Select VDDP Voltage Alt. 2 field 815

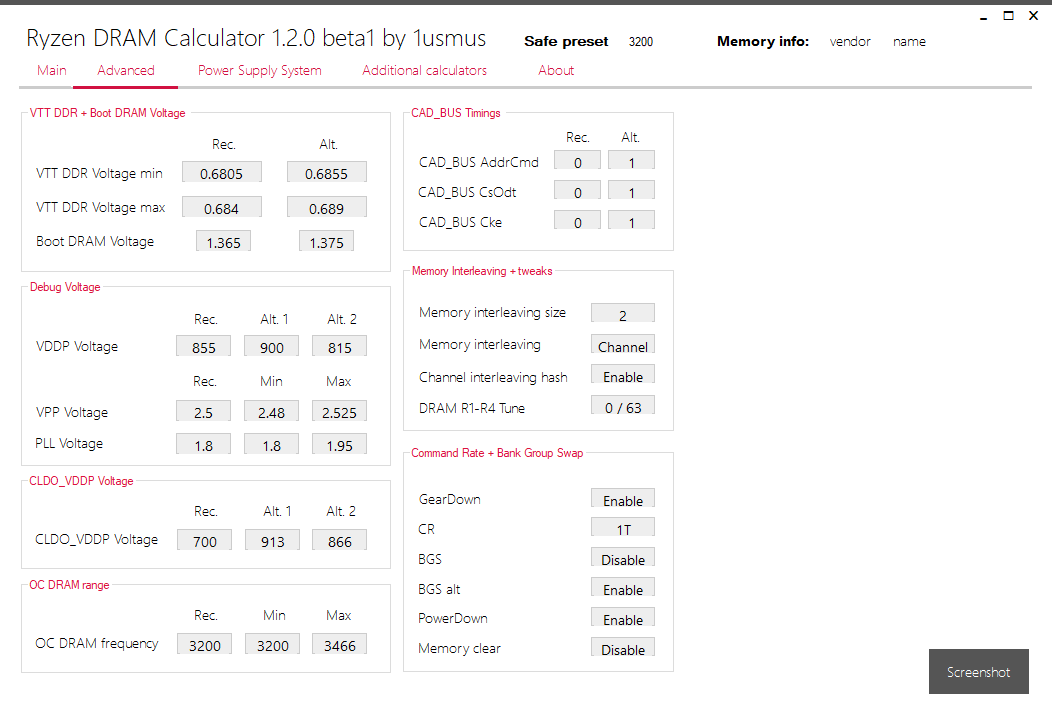pyautogui.click(x=339, y=346)
